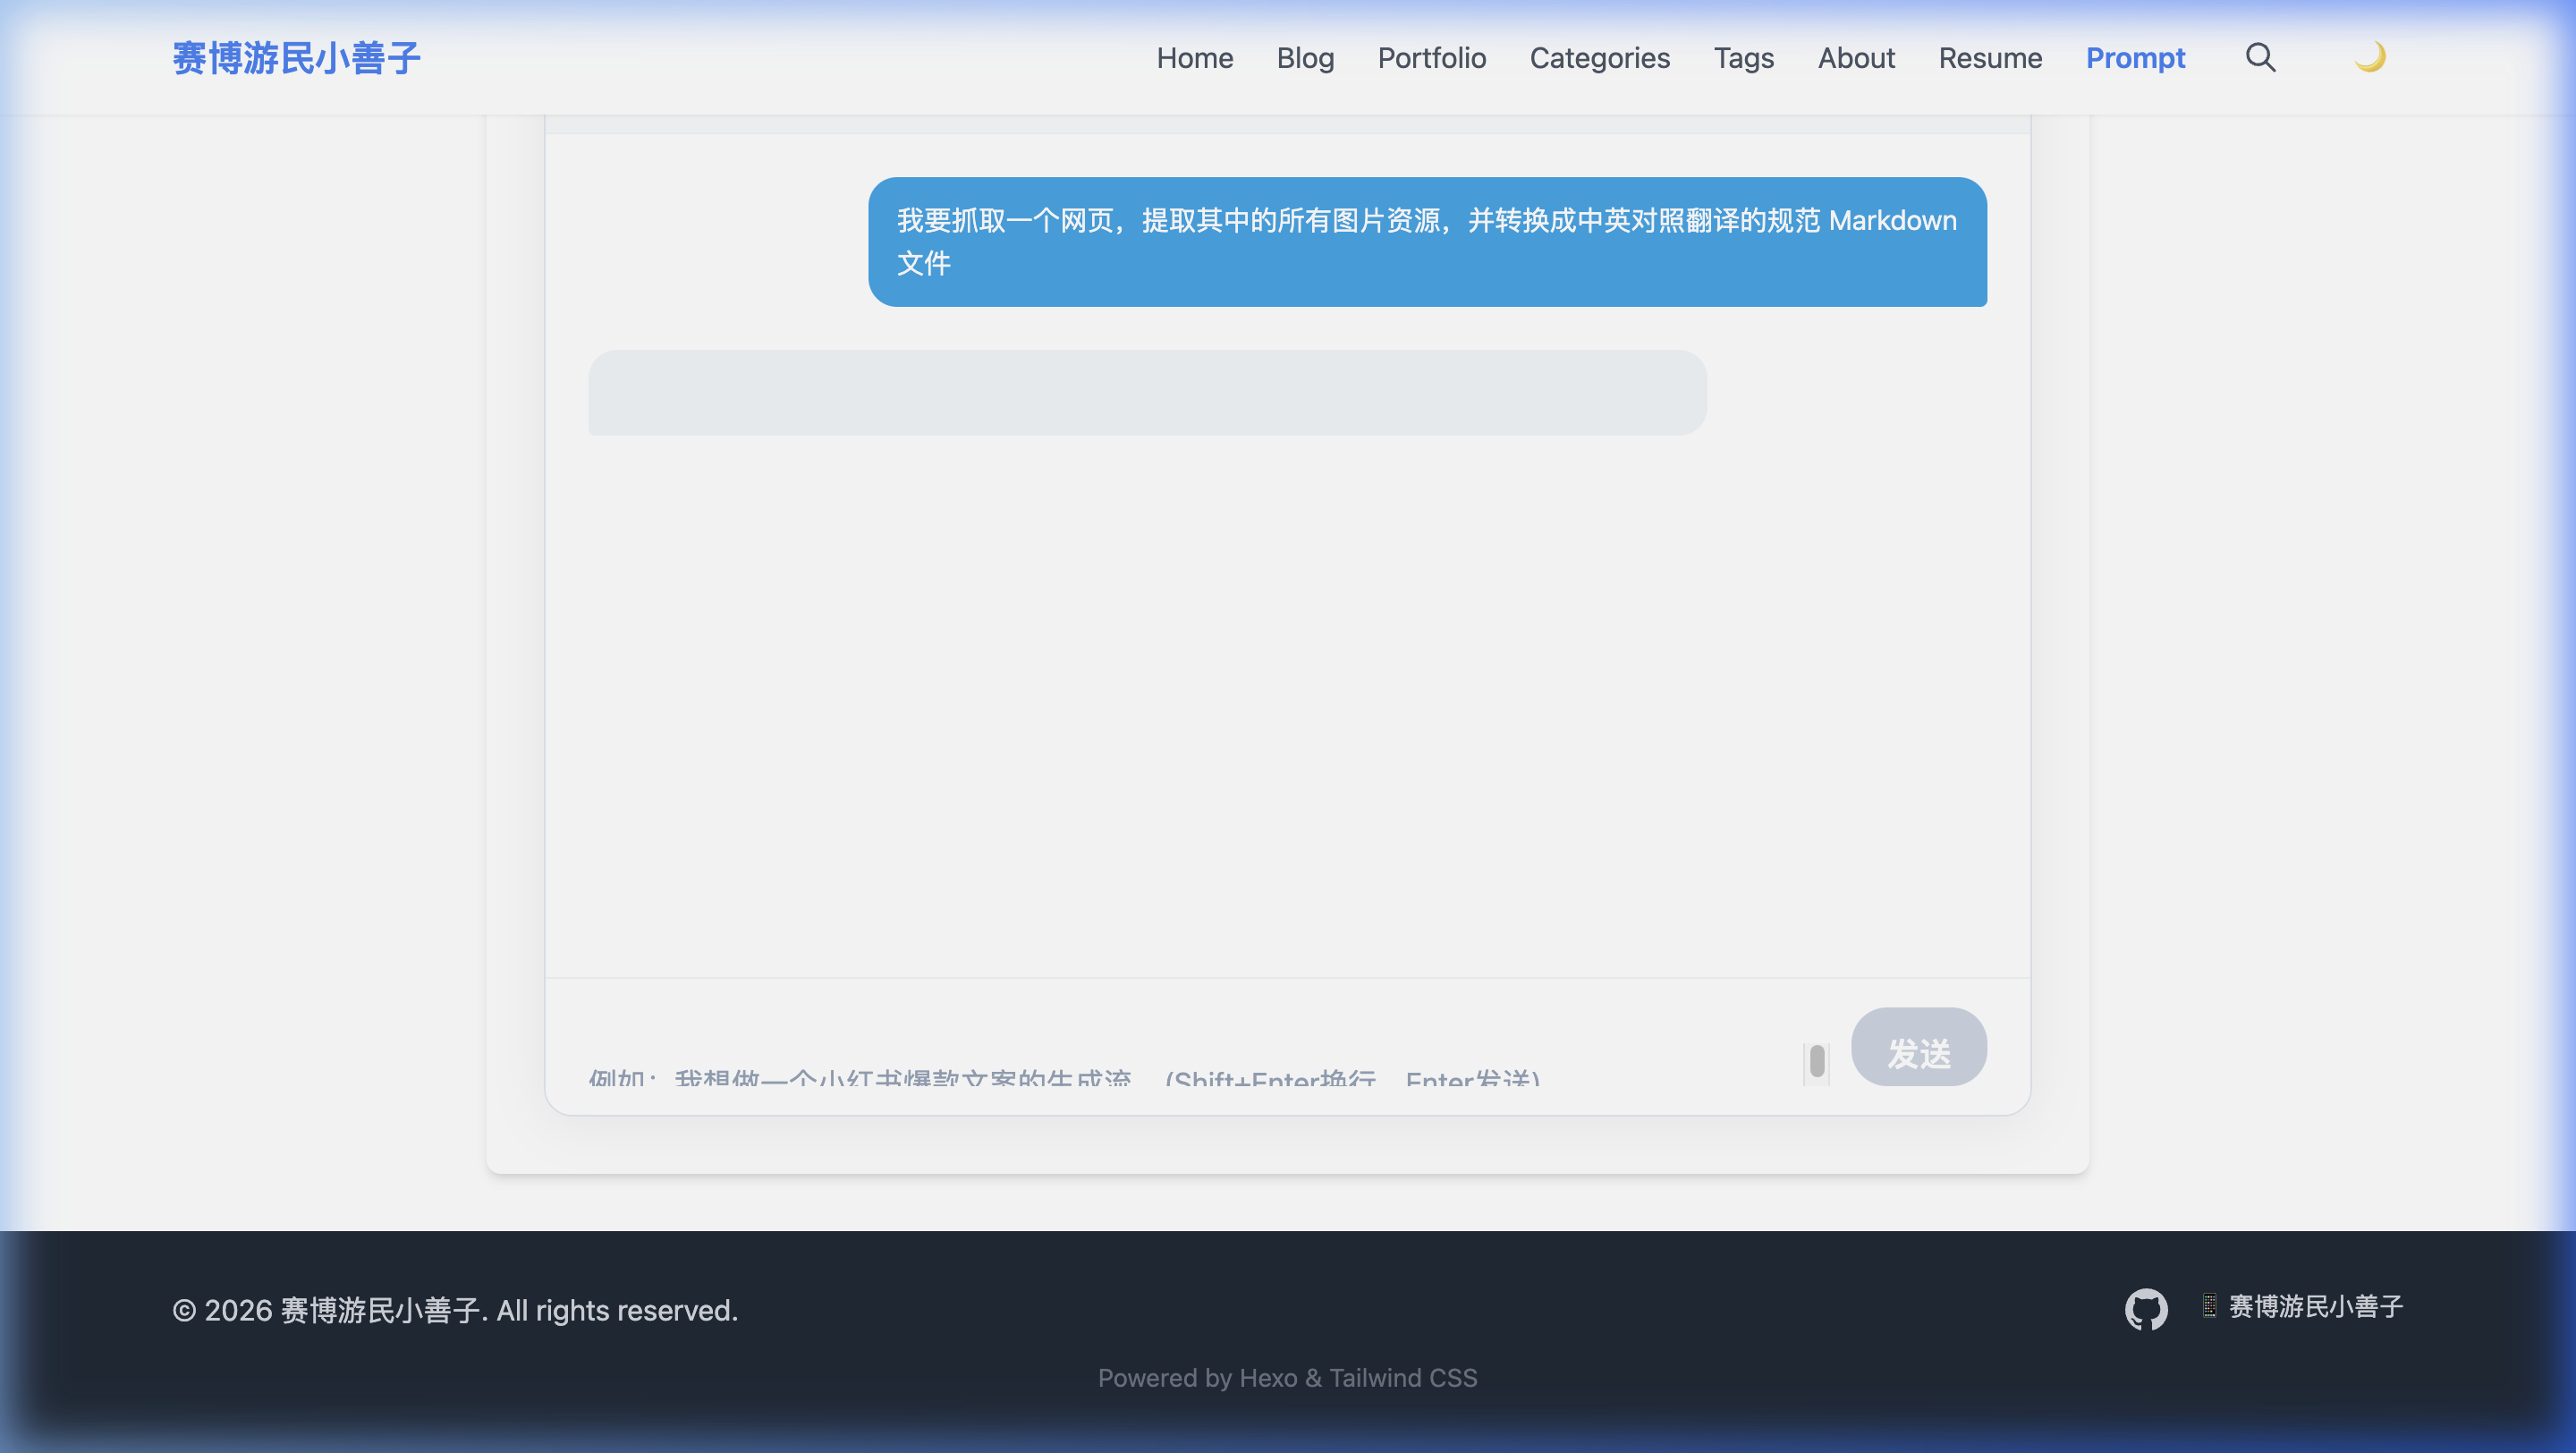Open the GitHub icon in footer
This screenshot has width=2576, height=1453.
(x=2146, y=1309)
